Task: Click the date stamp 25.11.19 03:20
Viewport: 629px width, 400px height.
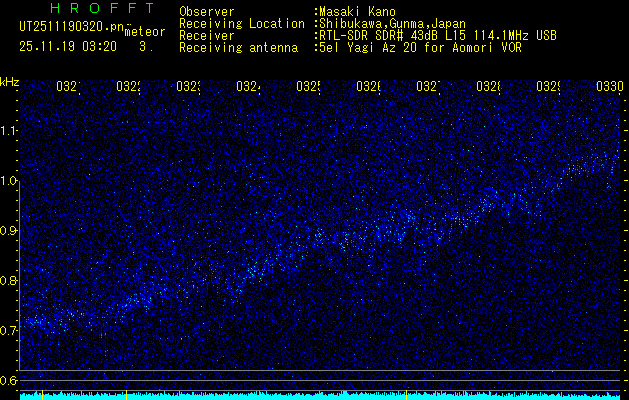Action: tap(68, 47)
